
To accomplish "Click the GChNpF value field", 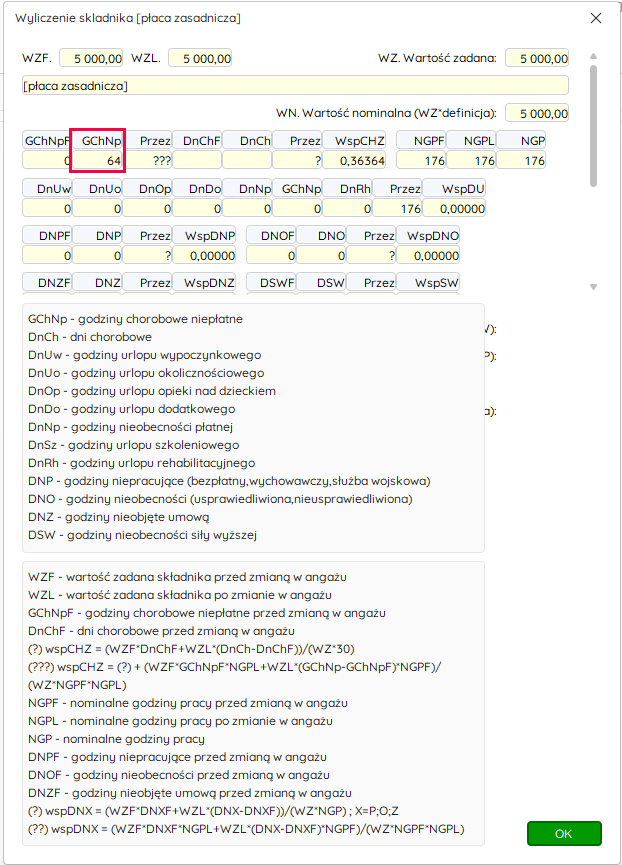I will [47, 161].
